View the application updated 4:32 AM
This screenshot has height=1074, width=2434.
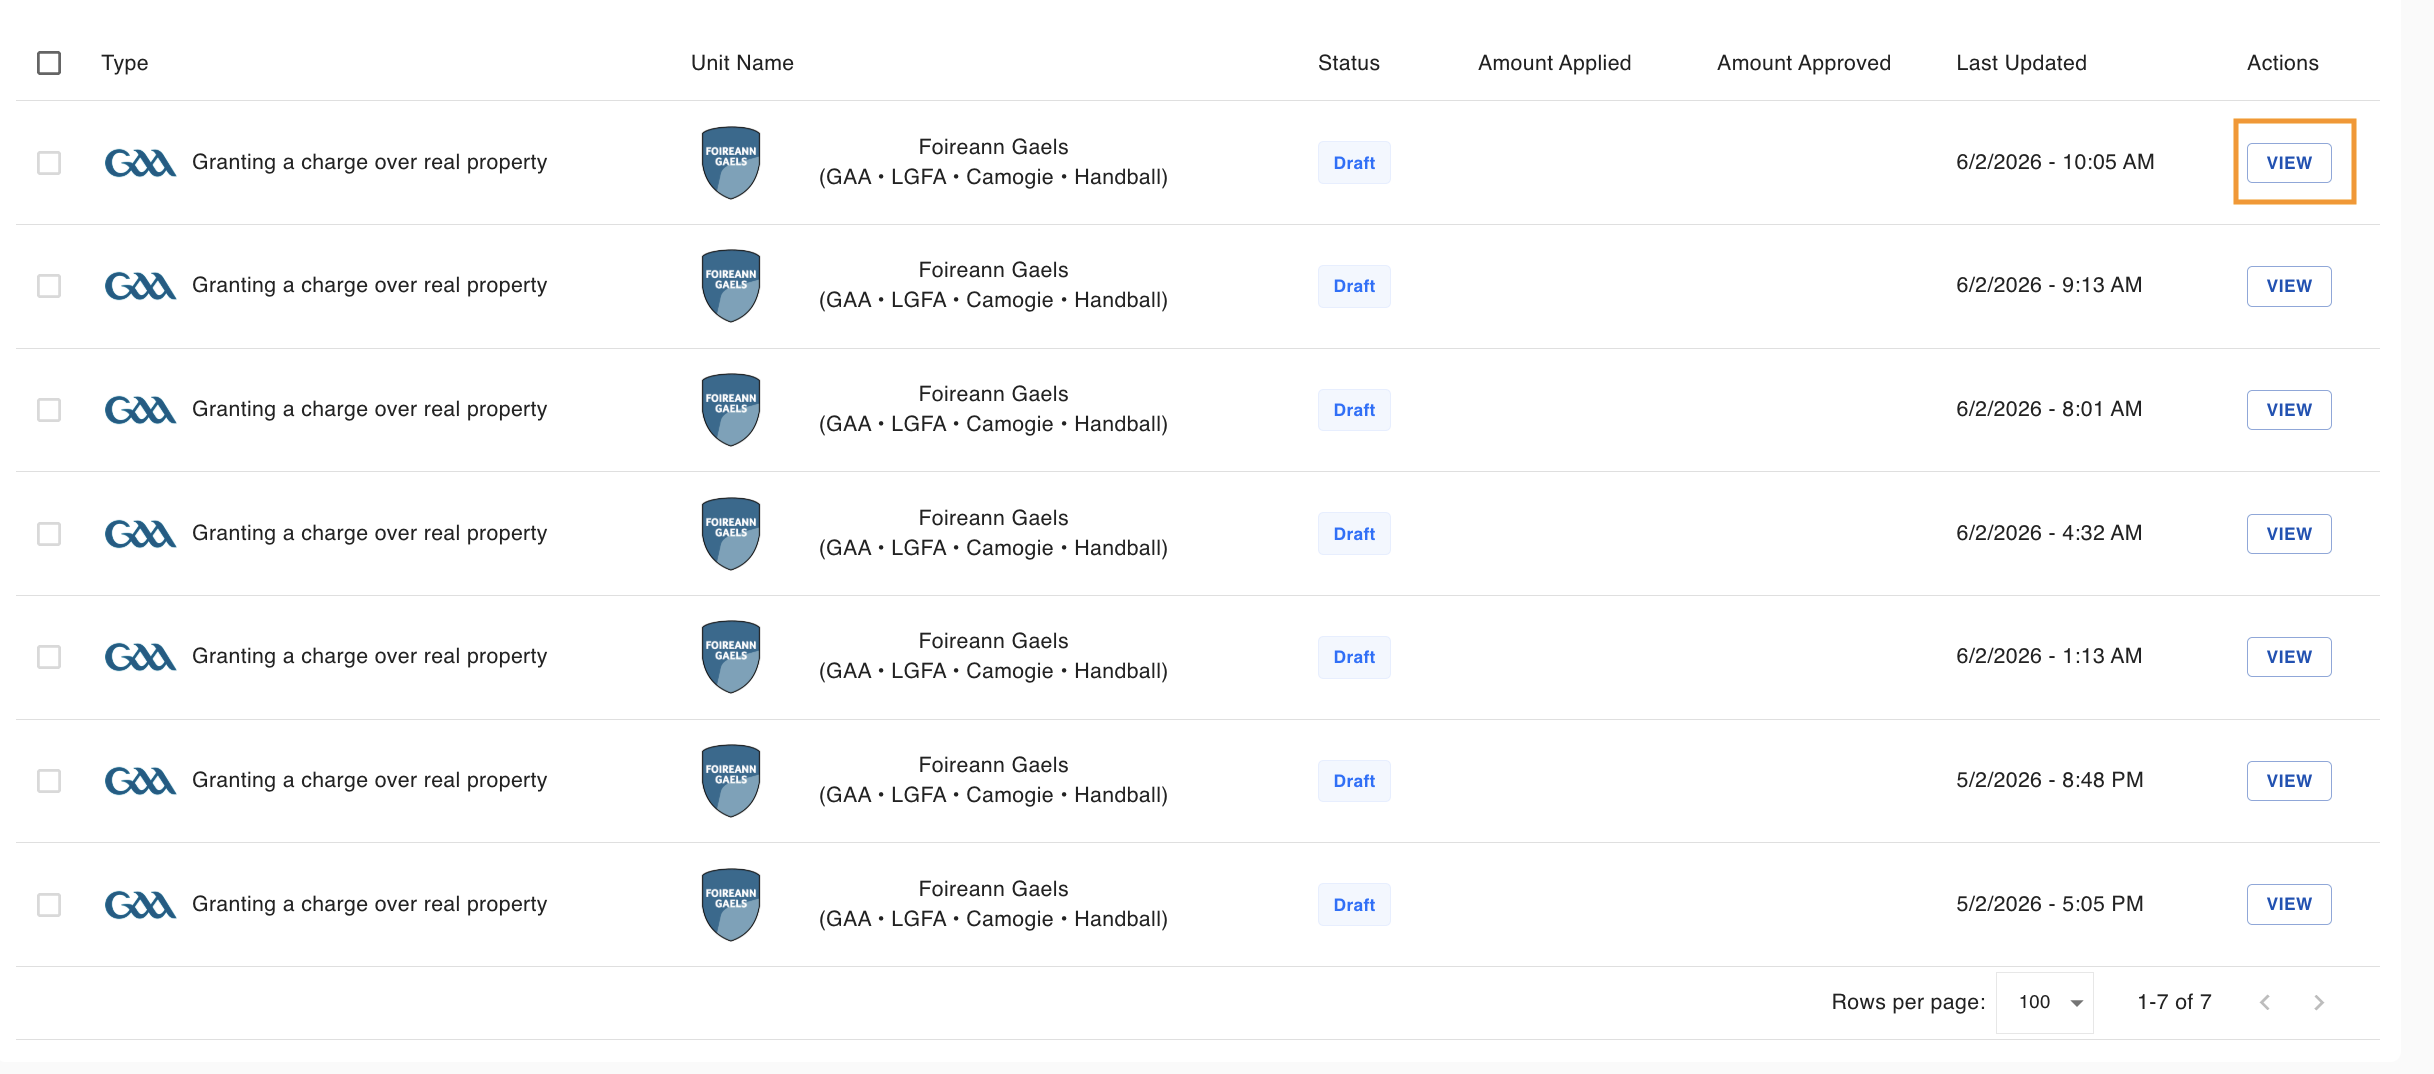pos(2289,534)
